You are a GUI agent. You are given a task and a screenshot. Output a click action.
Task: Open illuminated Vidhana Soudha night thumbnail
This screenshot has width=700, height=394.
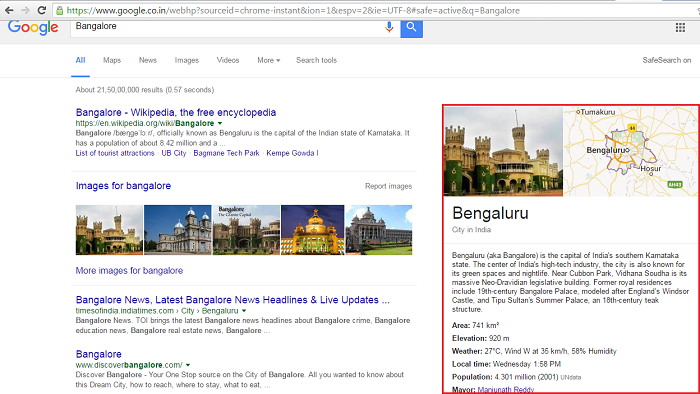[x=312, y=230]
